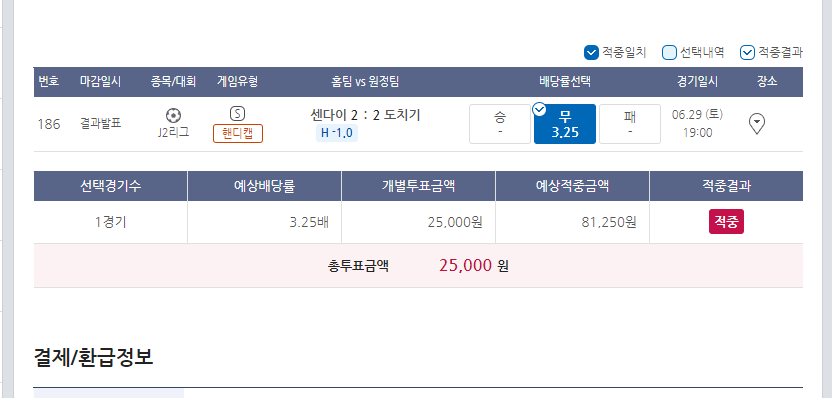The width and height of the screenshot is (832, 398).
Task: Click the soccer ball J2리그 icon
Action: (174, 115)
